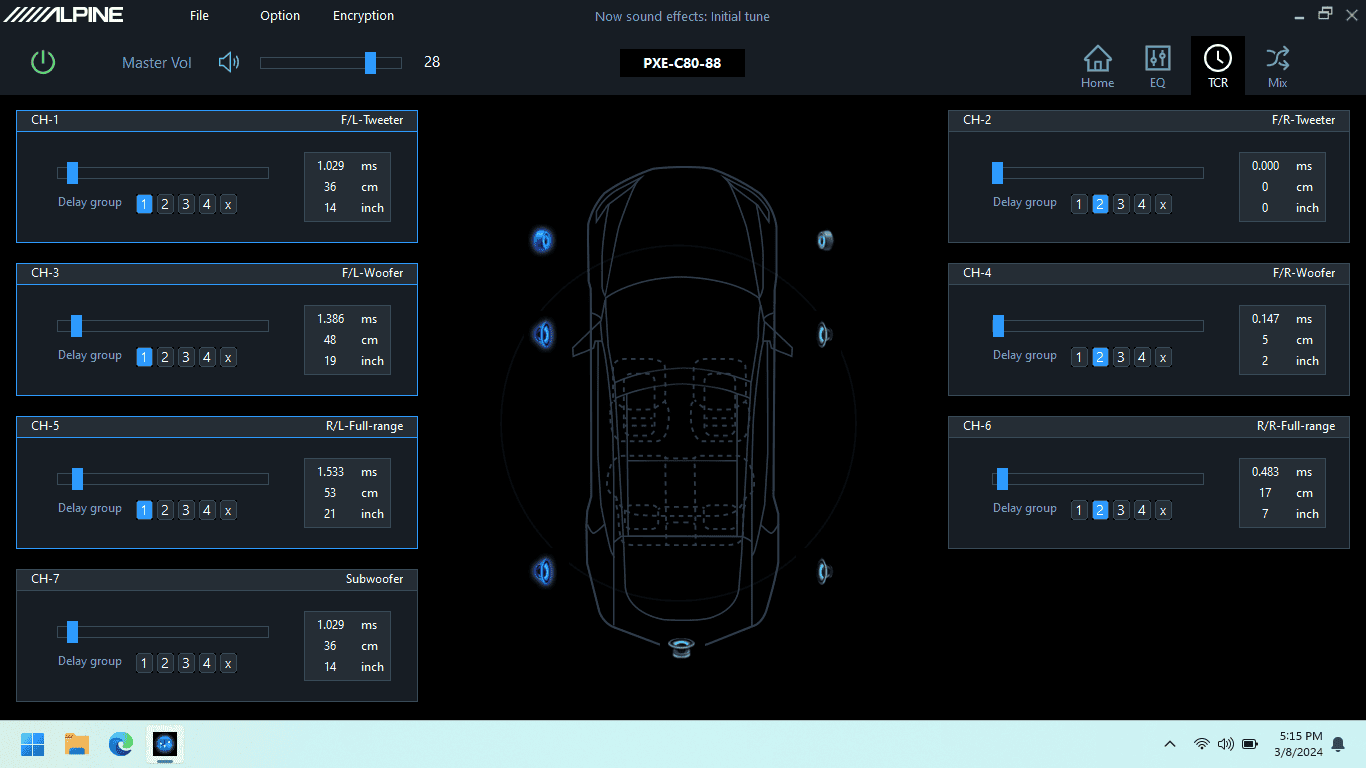The width and height of the screenshot is (1366, 768).
Task: Open the Home page icon
Action: pos(1097,66)
